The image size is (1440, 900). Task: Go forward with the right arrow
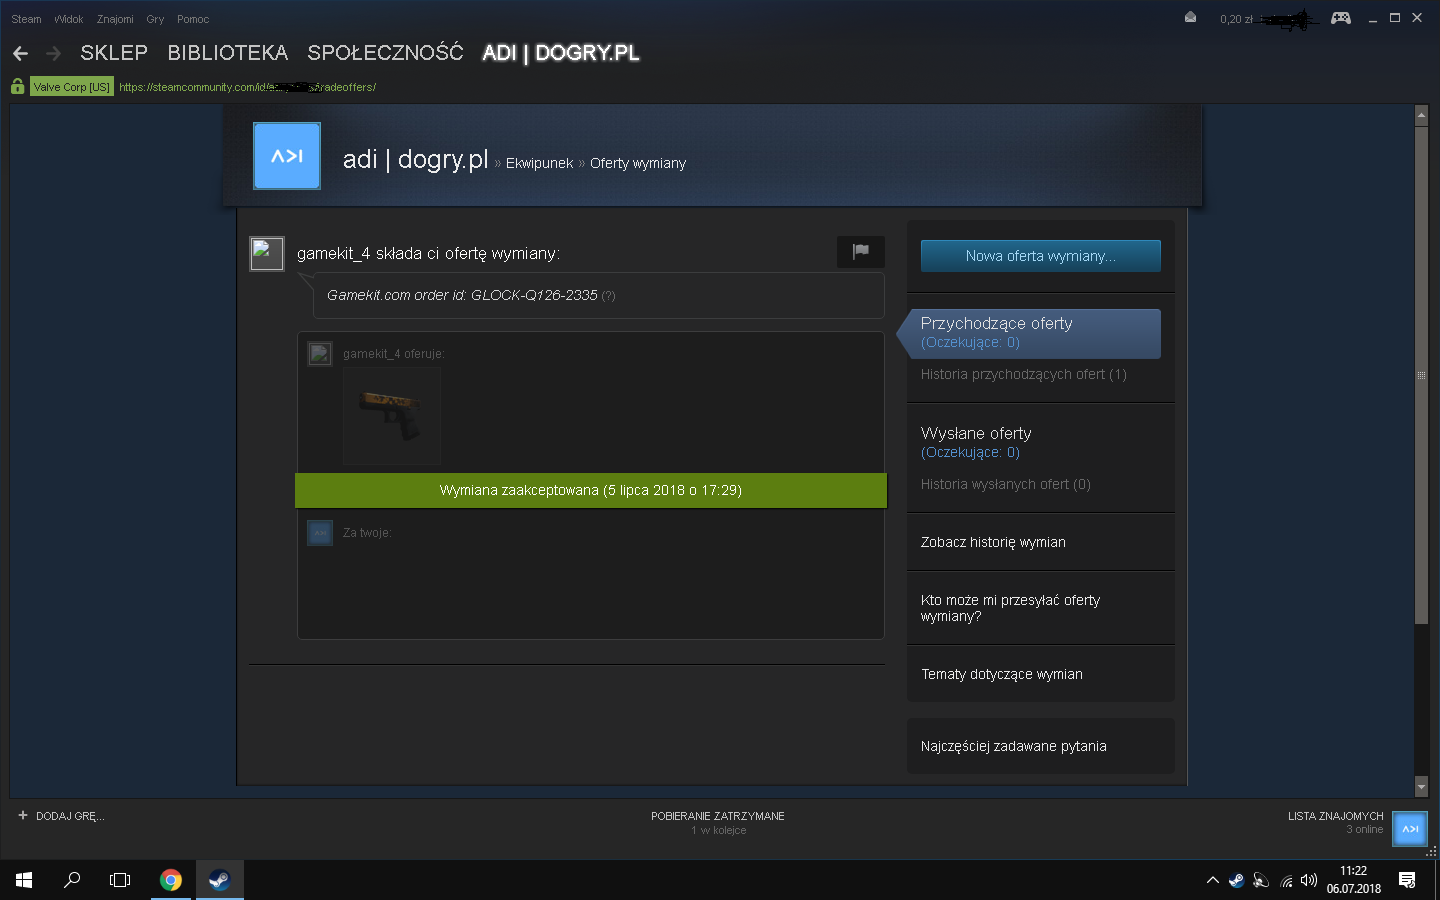tap(54, 53)
